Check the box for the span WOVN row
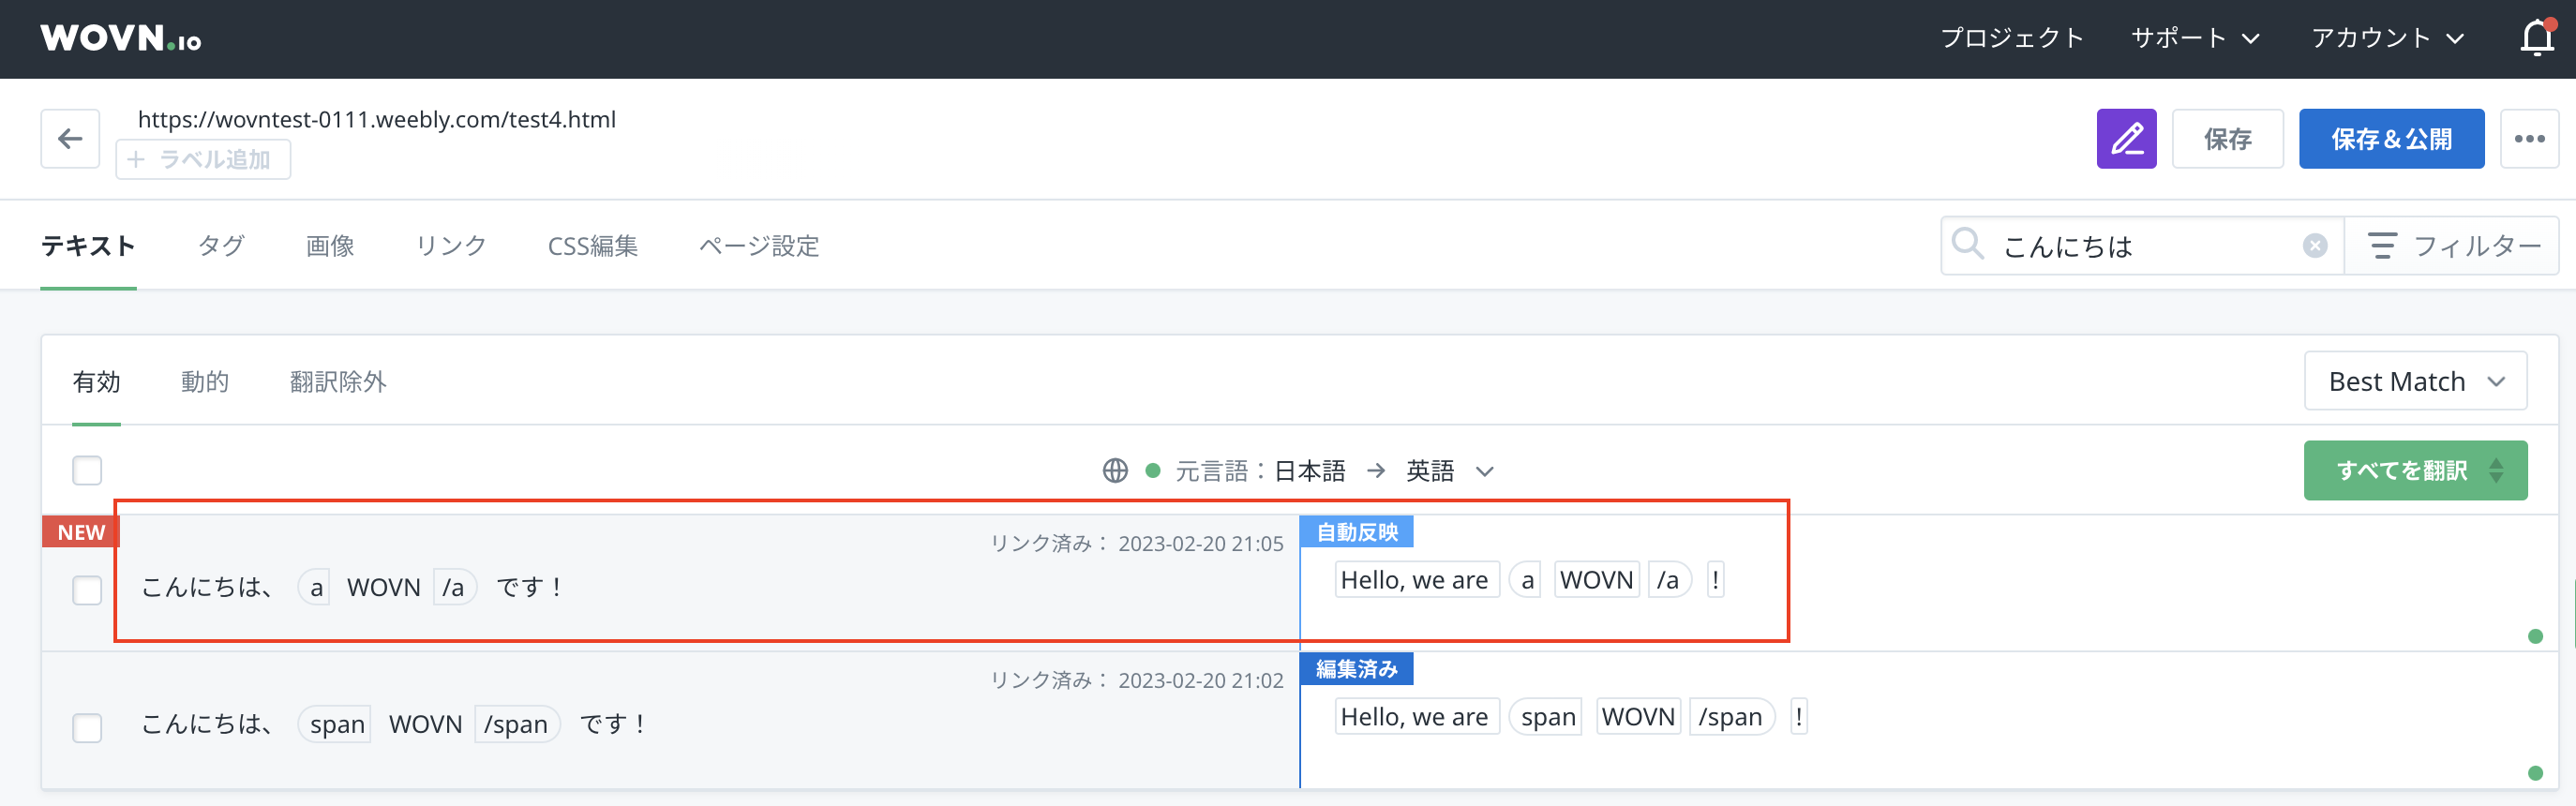Viewport: 2576px width, 806px height. point(87,727)
